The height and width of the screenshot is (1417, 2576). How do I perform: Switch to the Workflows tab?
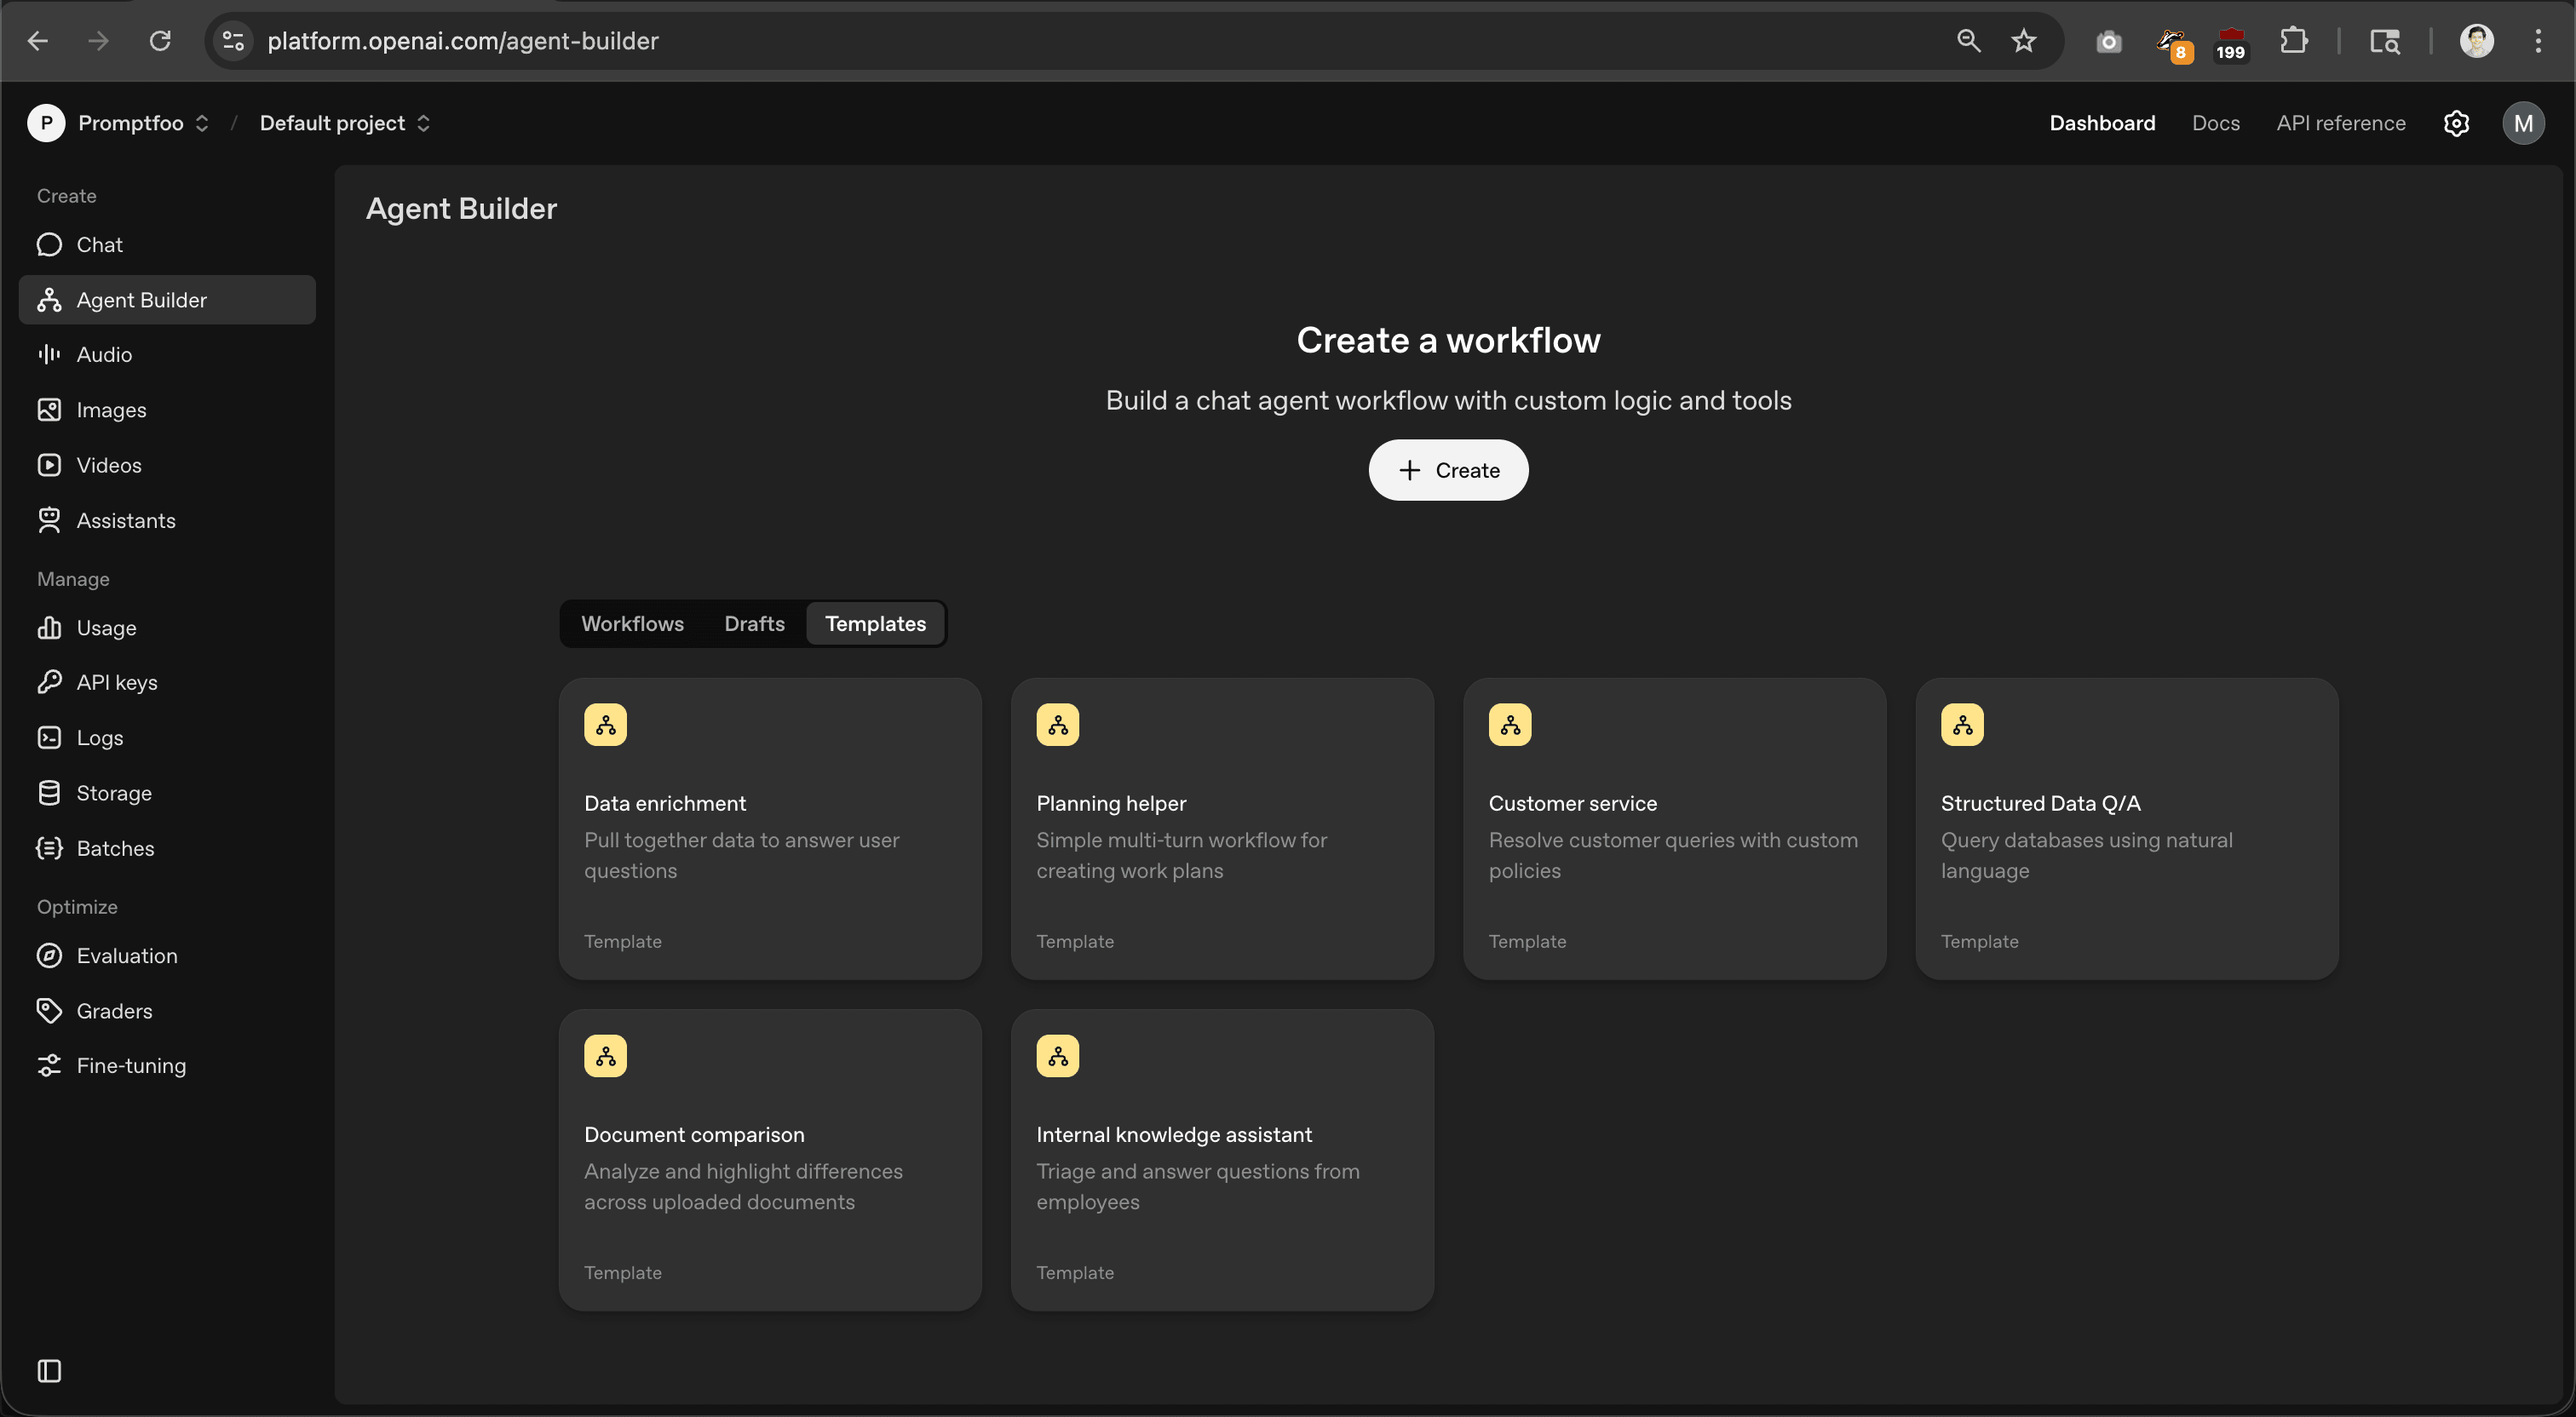click(632, 623)
